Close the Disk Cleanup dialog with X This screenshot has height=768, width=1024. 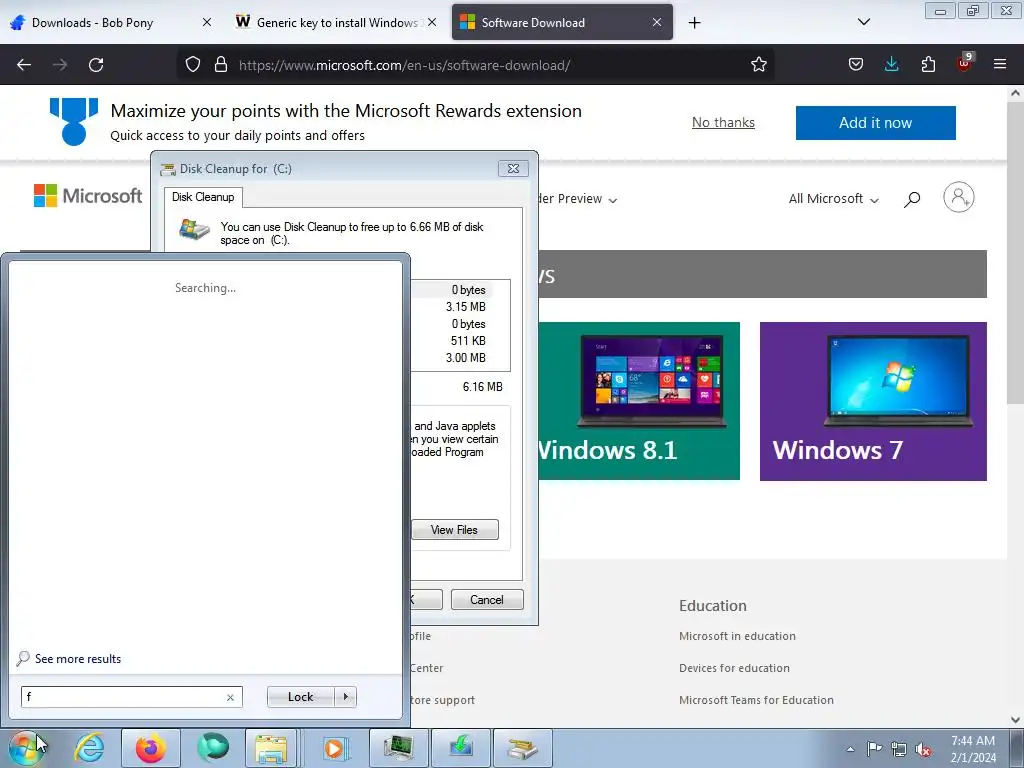[x=513, y=168]
